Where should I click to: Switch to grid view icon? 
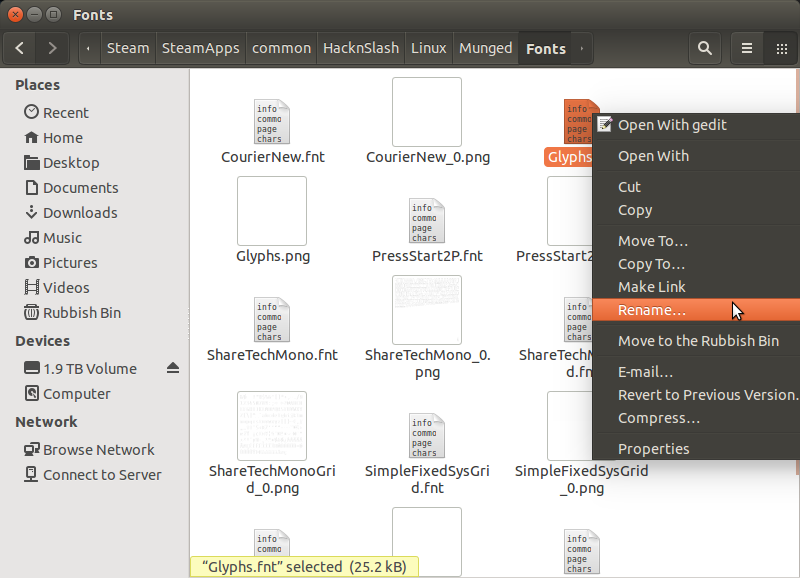(x=782, y=48)
